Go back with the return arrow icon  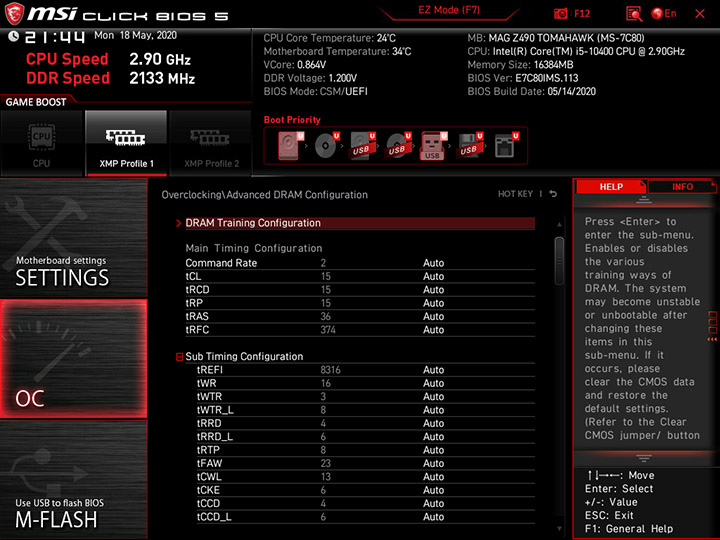click(553, 194)
